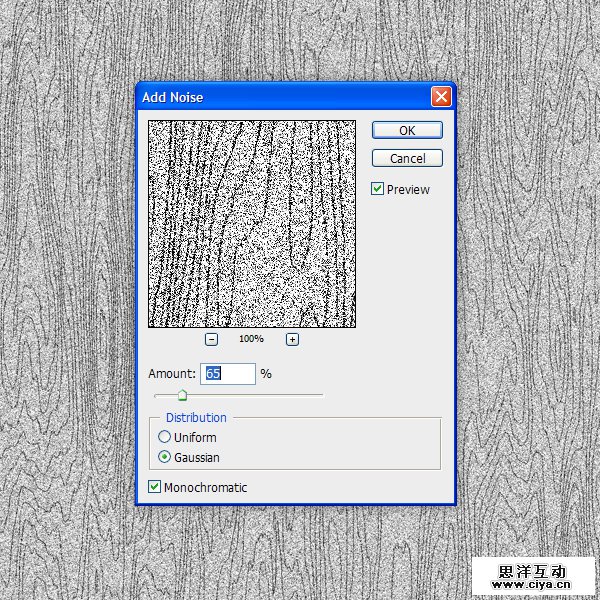Click the wood texture canvas outside dialog
The image size is (600, 600).
click(60, 300)
